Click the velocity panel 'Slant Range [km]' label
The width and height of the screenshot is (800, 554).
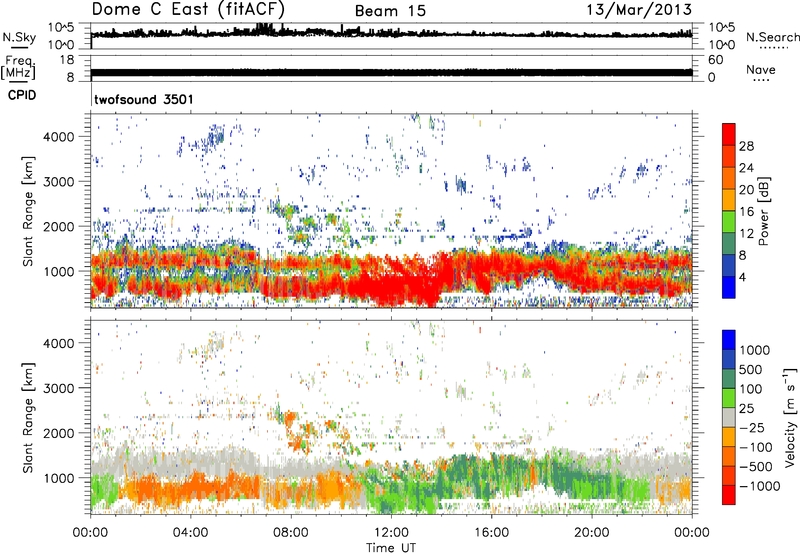click(28, 417)
